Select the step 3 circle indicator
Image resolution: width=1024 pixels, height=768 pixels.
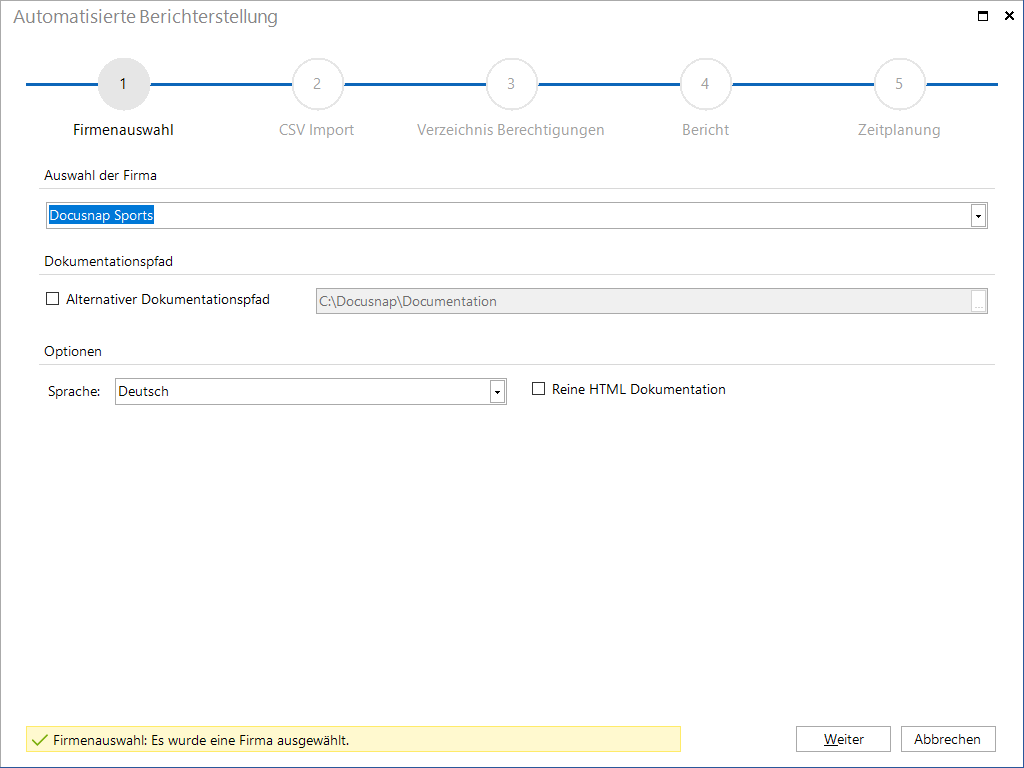511,84
